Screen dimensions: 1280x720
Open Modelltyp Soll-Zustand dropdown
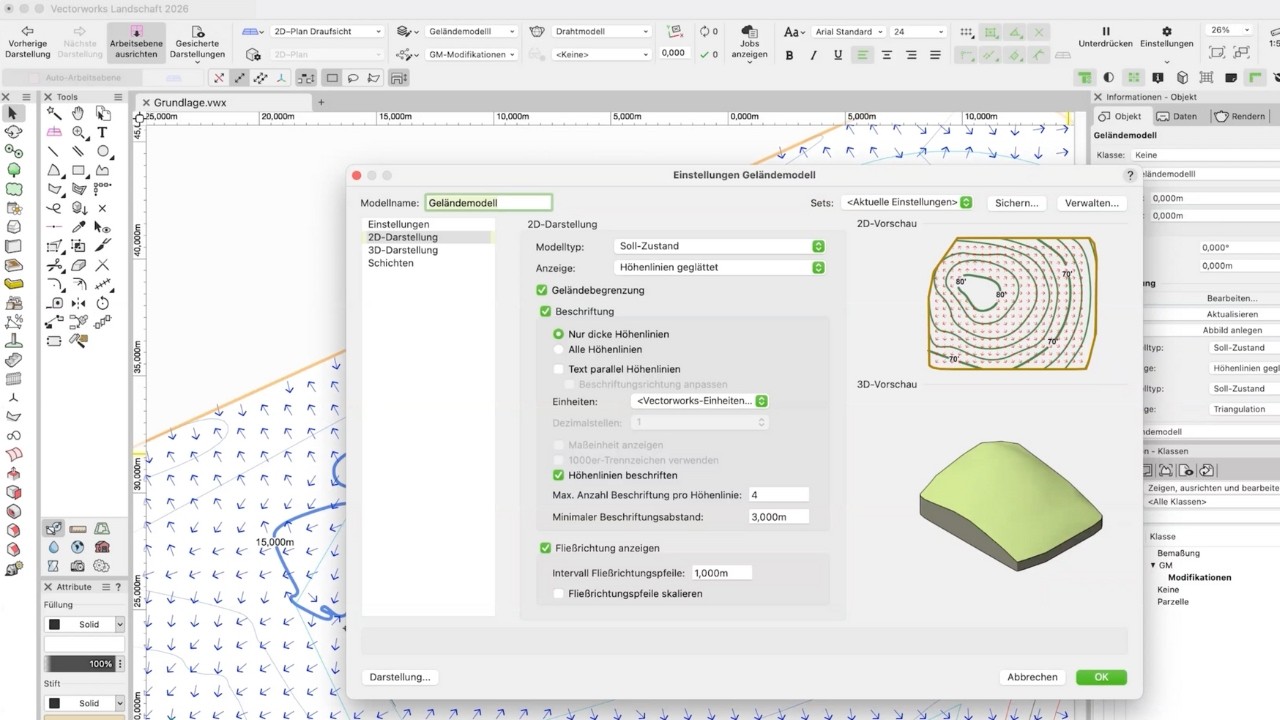coord(719,246)
